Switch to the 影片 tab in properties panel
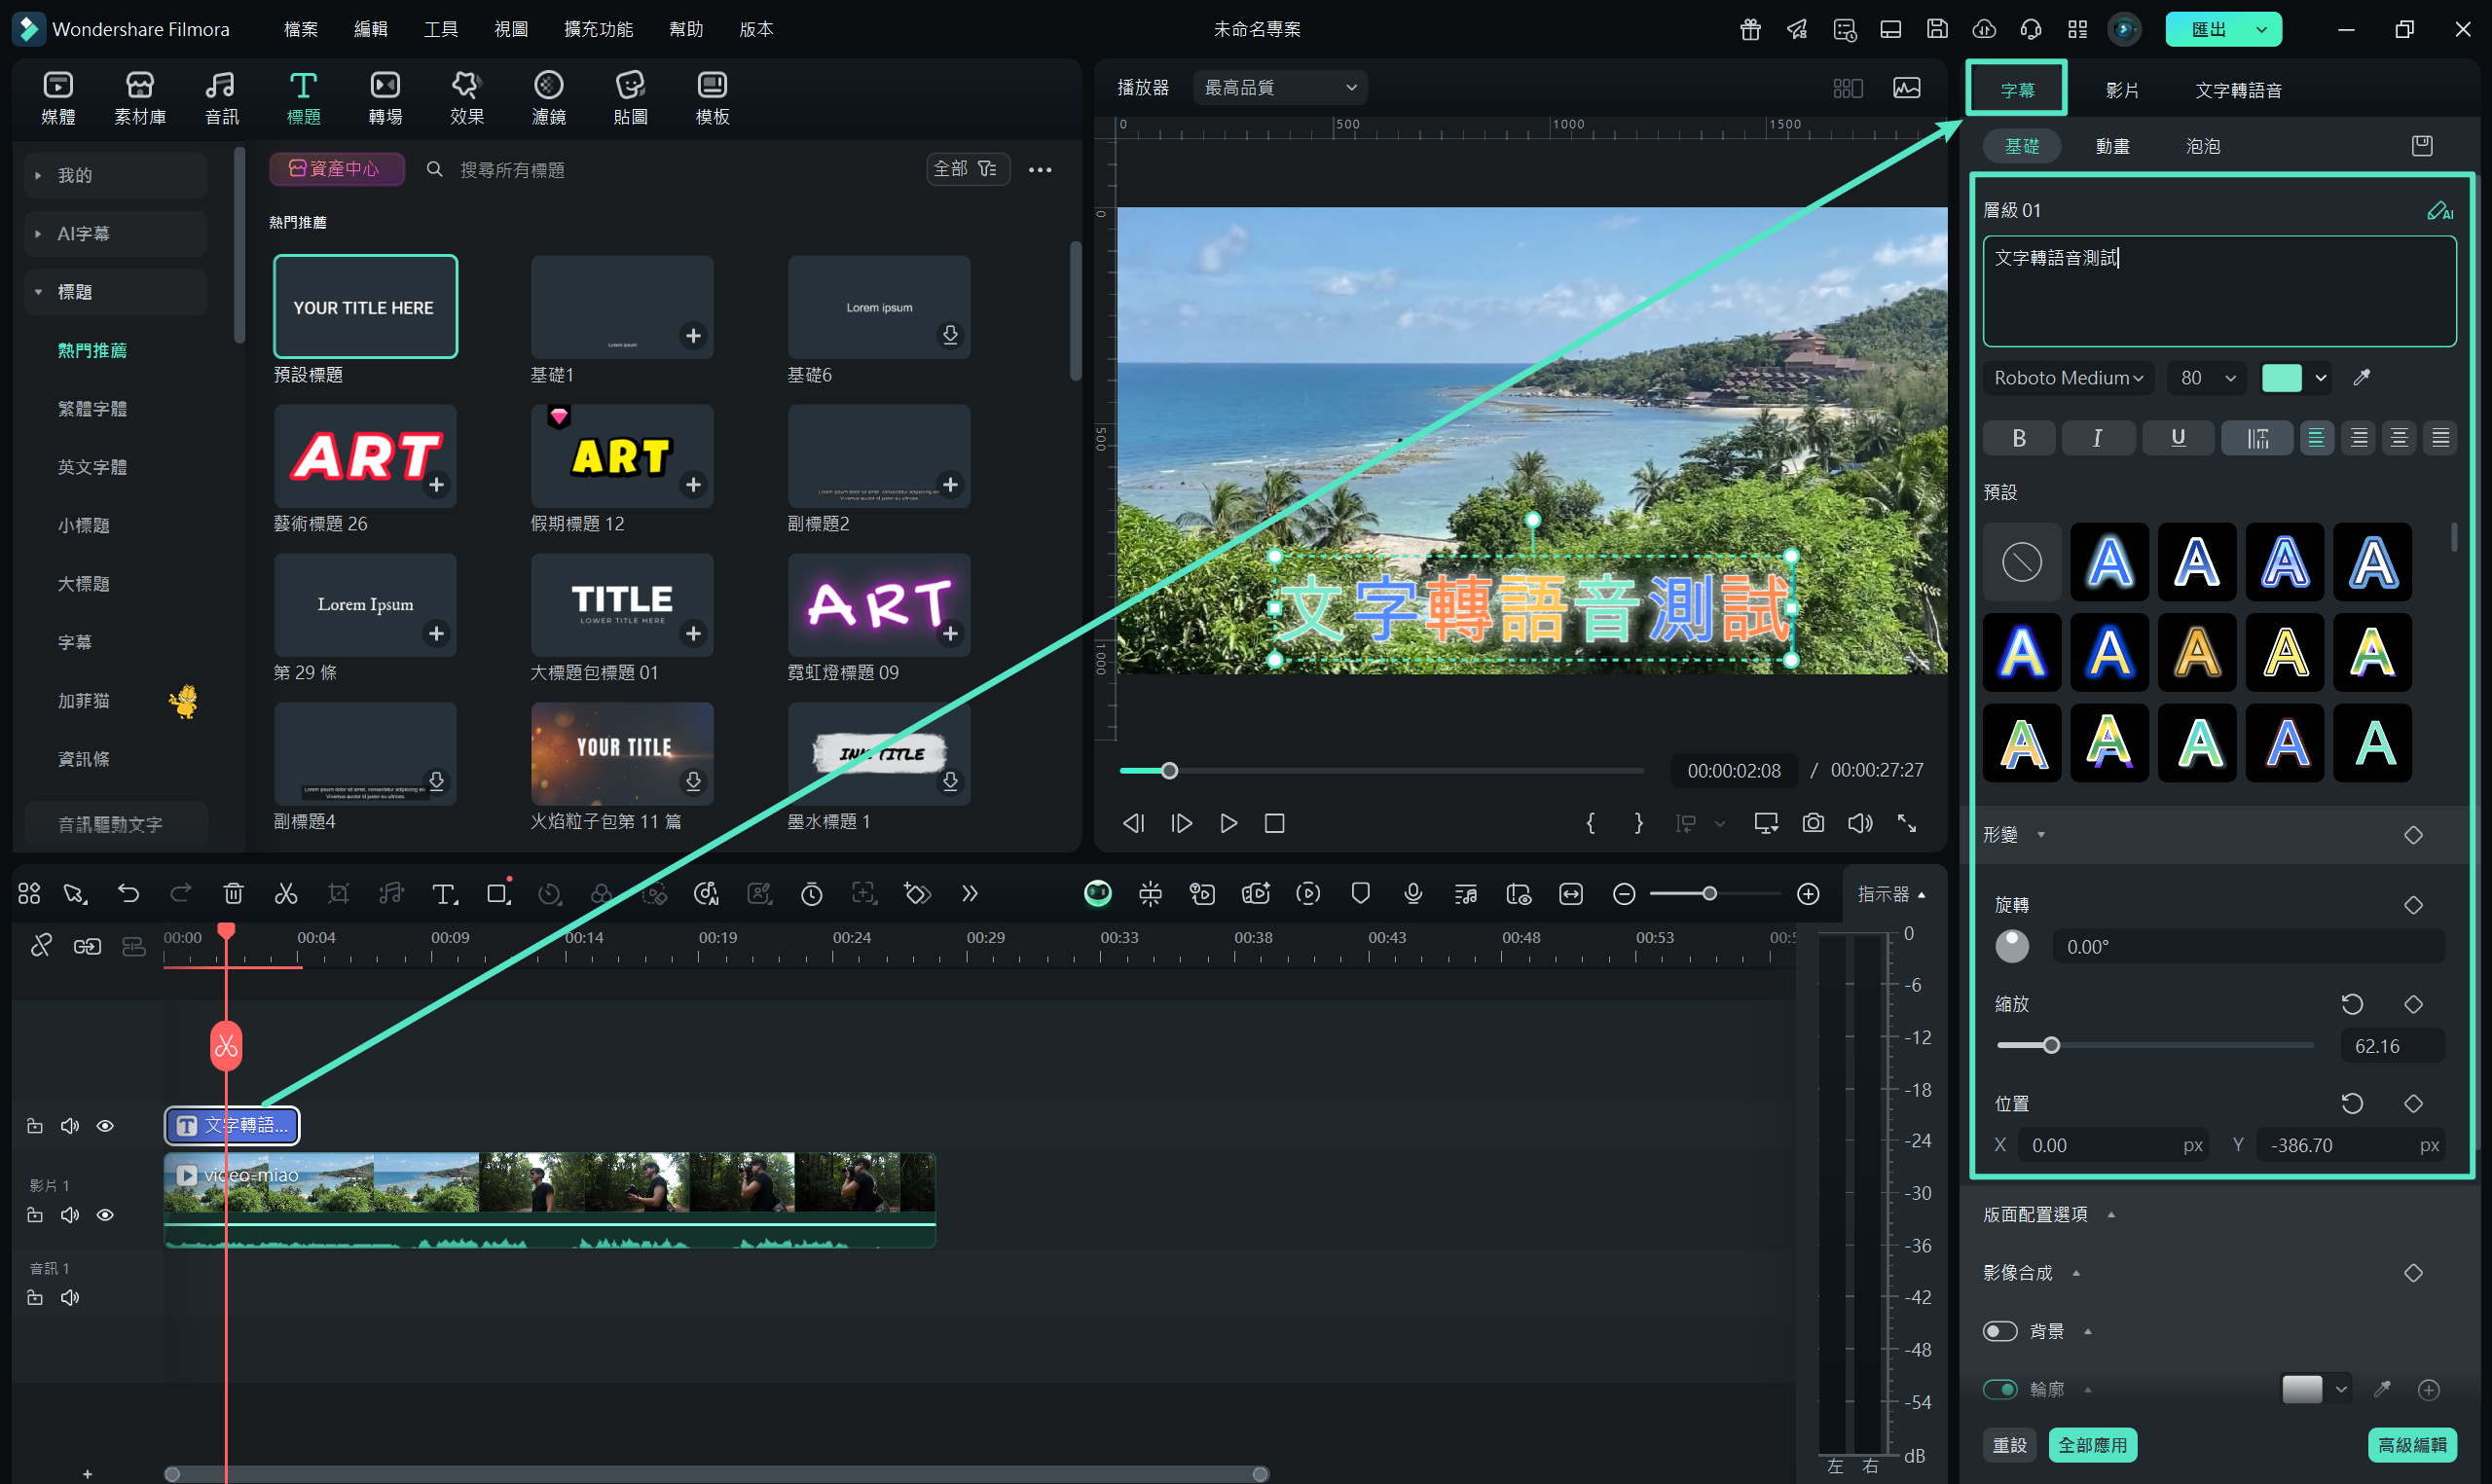The height and width of the screenshot is (1484, 2492). [x=2122, y=90]
